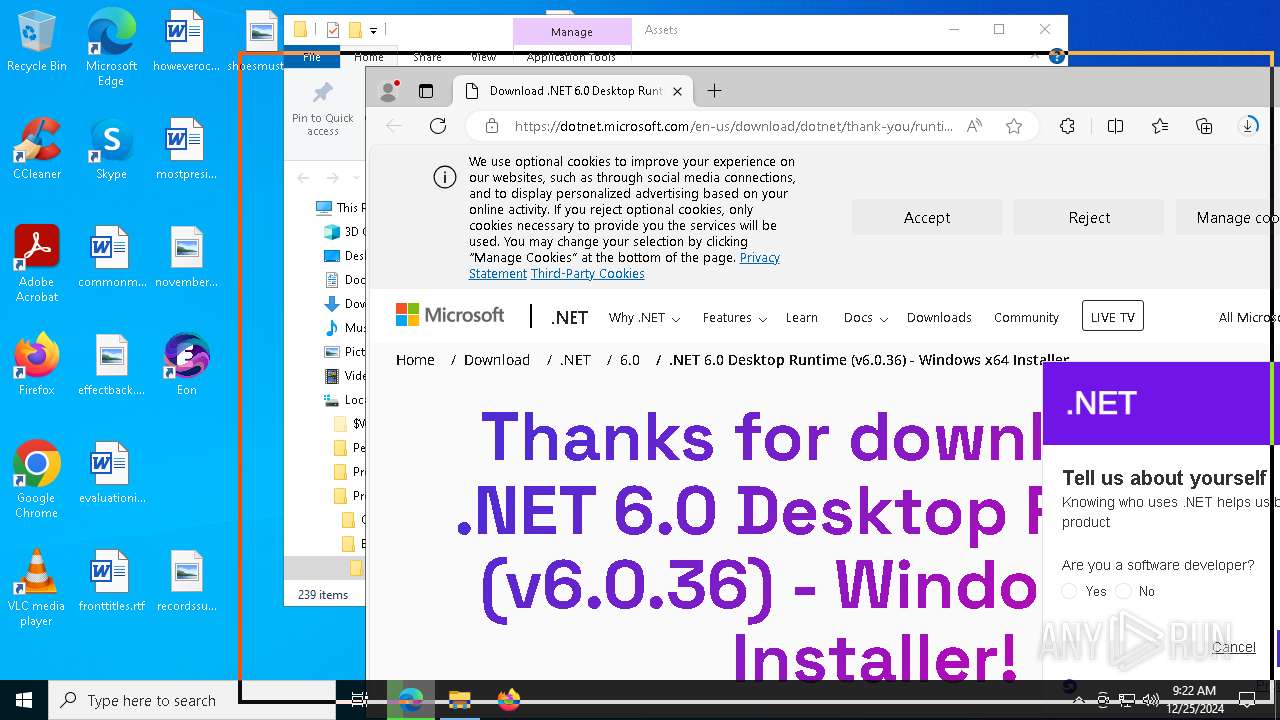This screenshot has height=720, width=1280.
Task: Open the File menu in File Explorer
Action: point(312,57)
